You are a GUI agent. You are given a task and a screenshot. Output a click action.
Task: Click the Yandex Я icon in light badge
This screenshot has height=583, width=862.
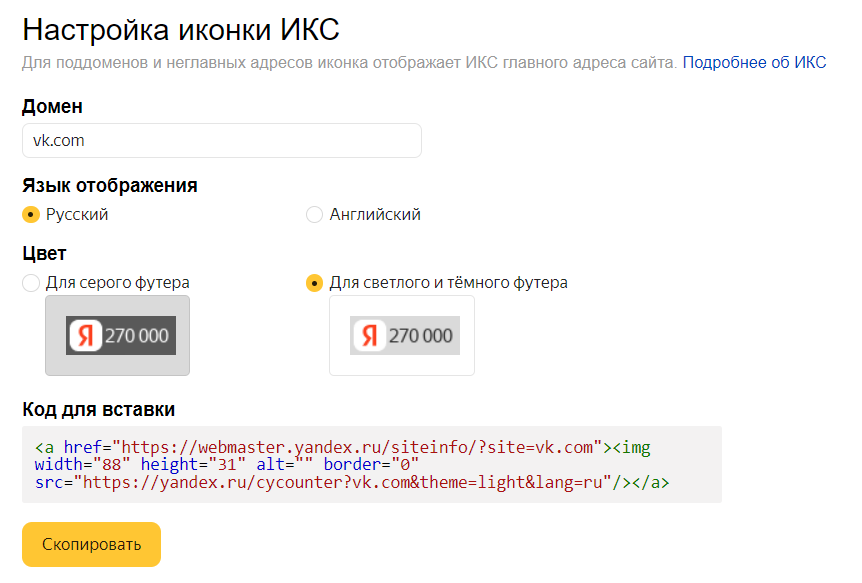coord(369,336)
